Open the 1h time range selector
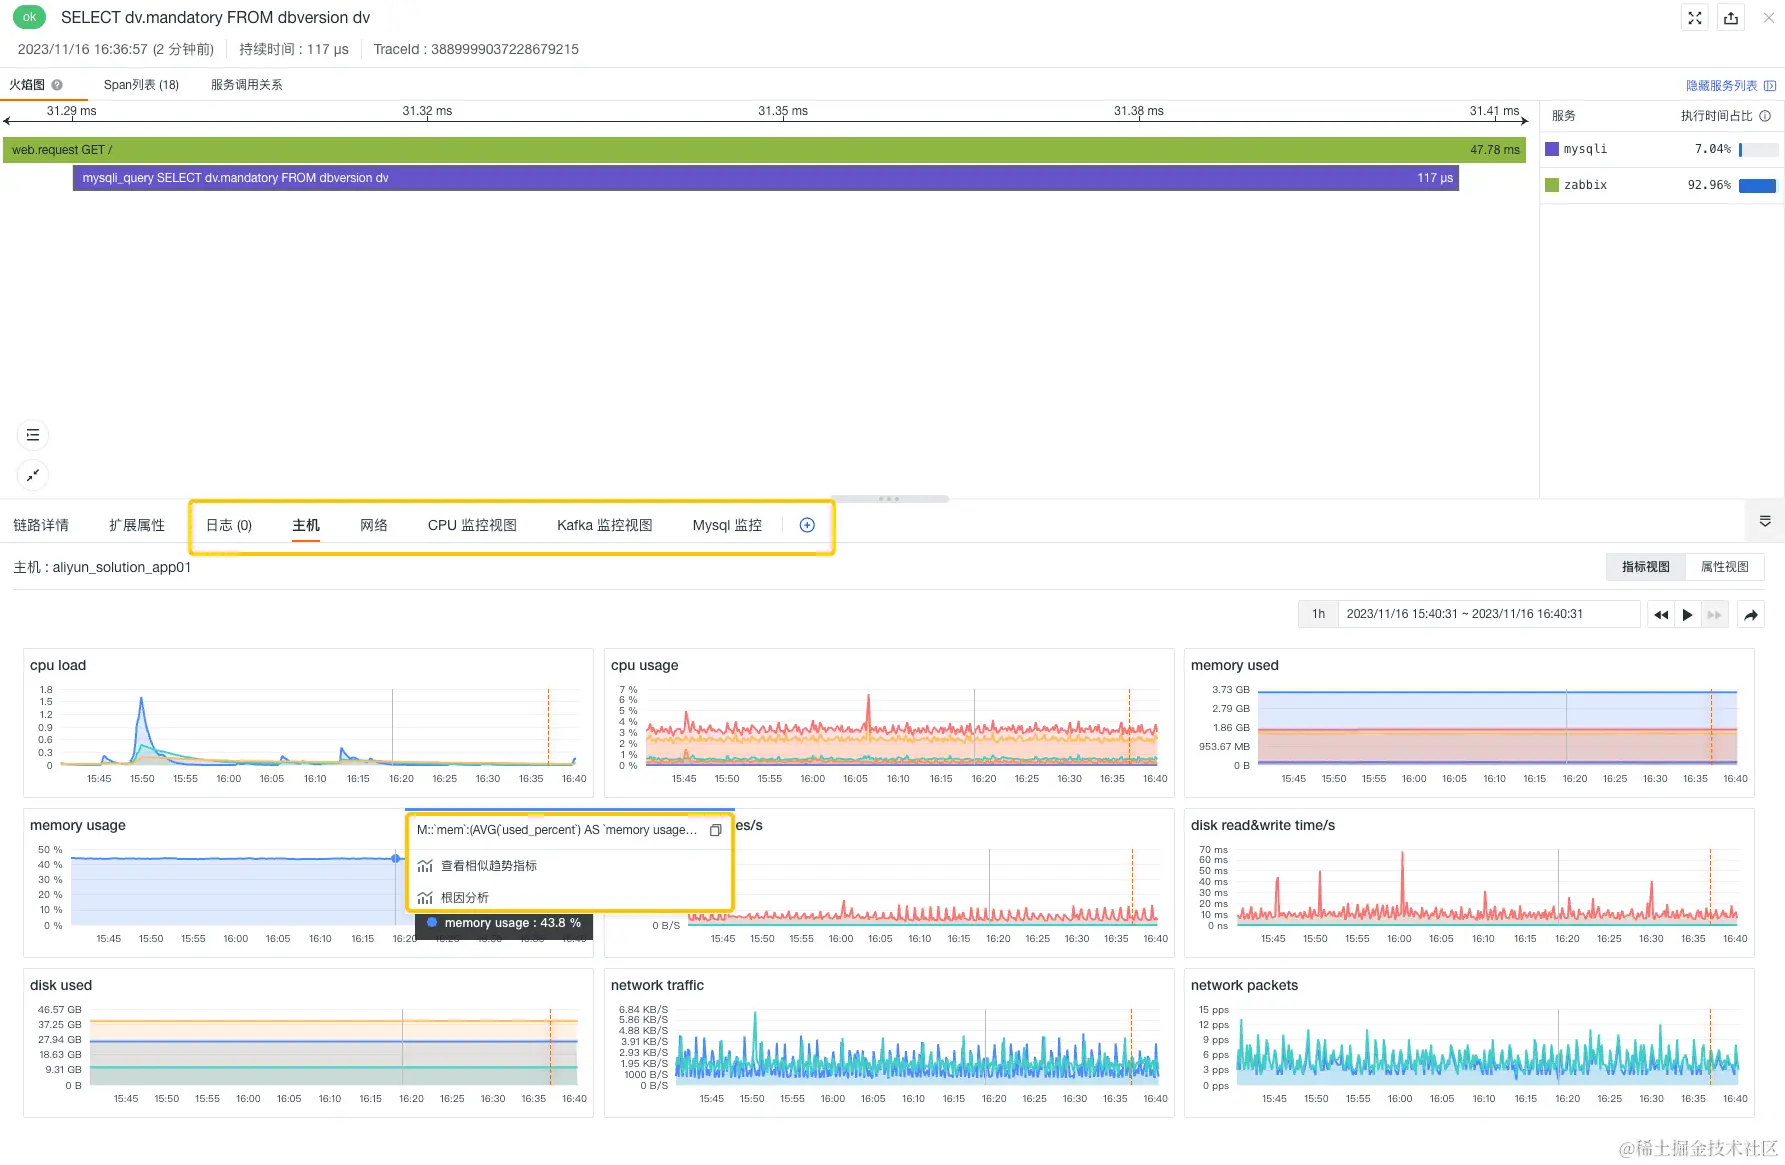Image resolution: width=1785 pixels, height=1165 pixels. (1318, 614)
